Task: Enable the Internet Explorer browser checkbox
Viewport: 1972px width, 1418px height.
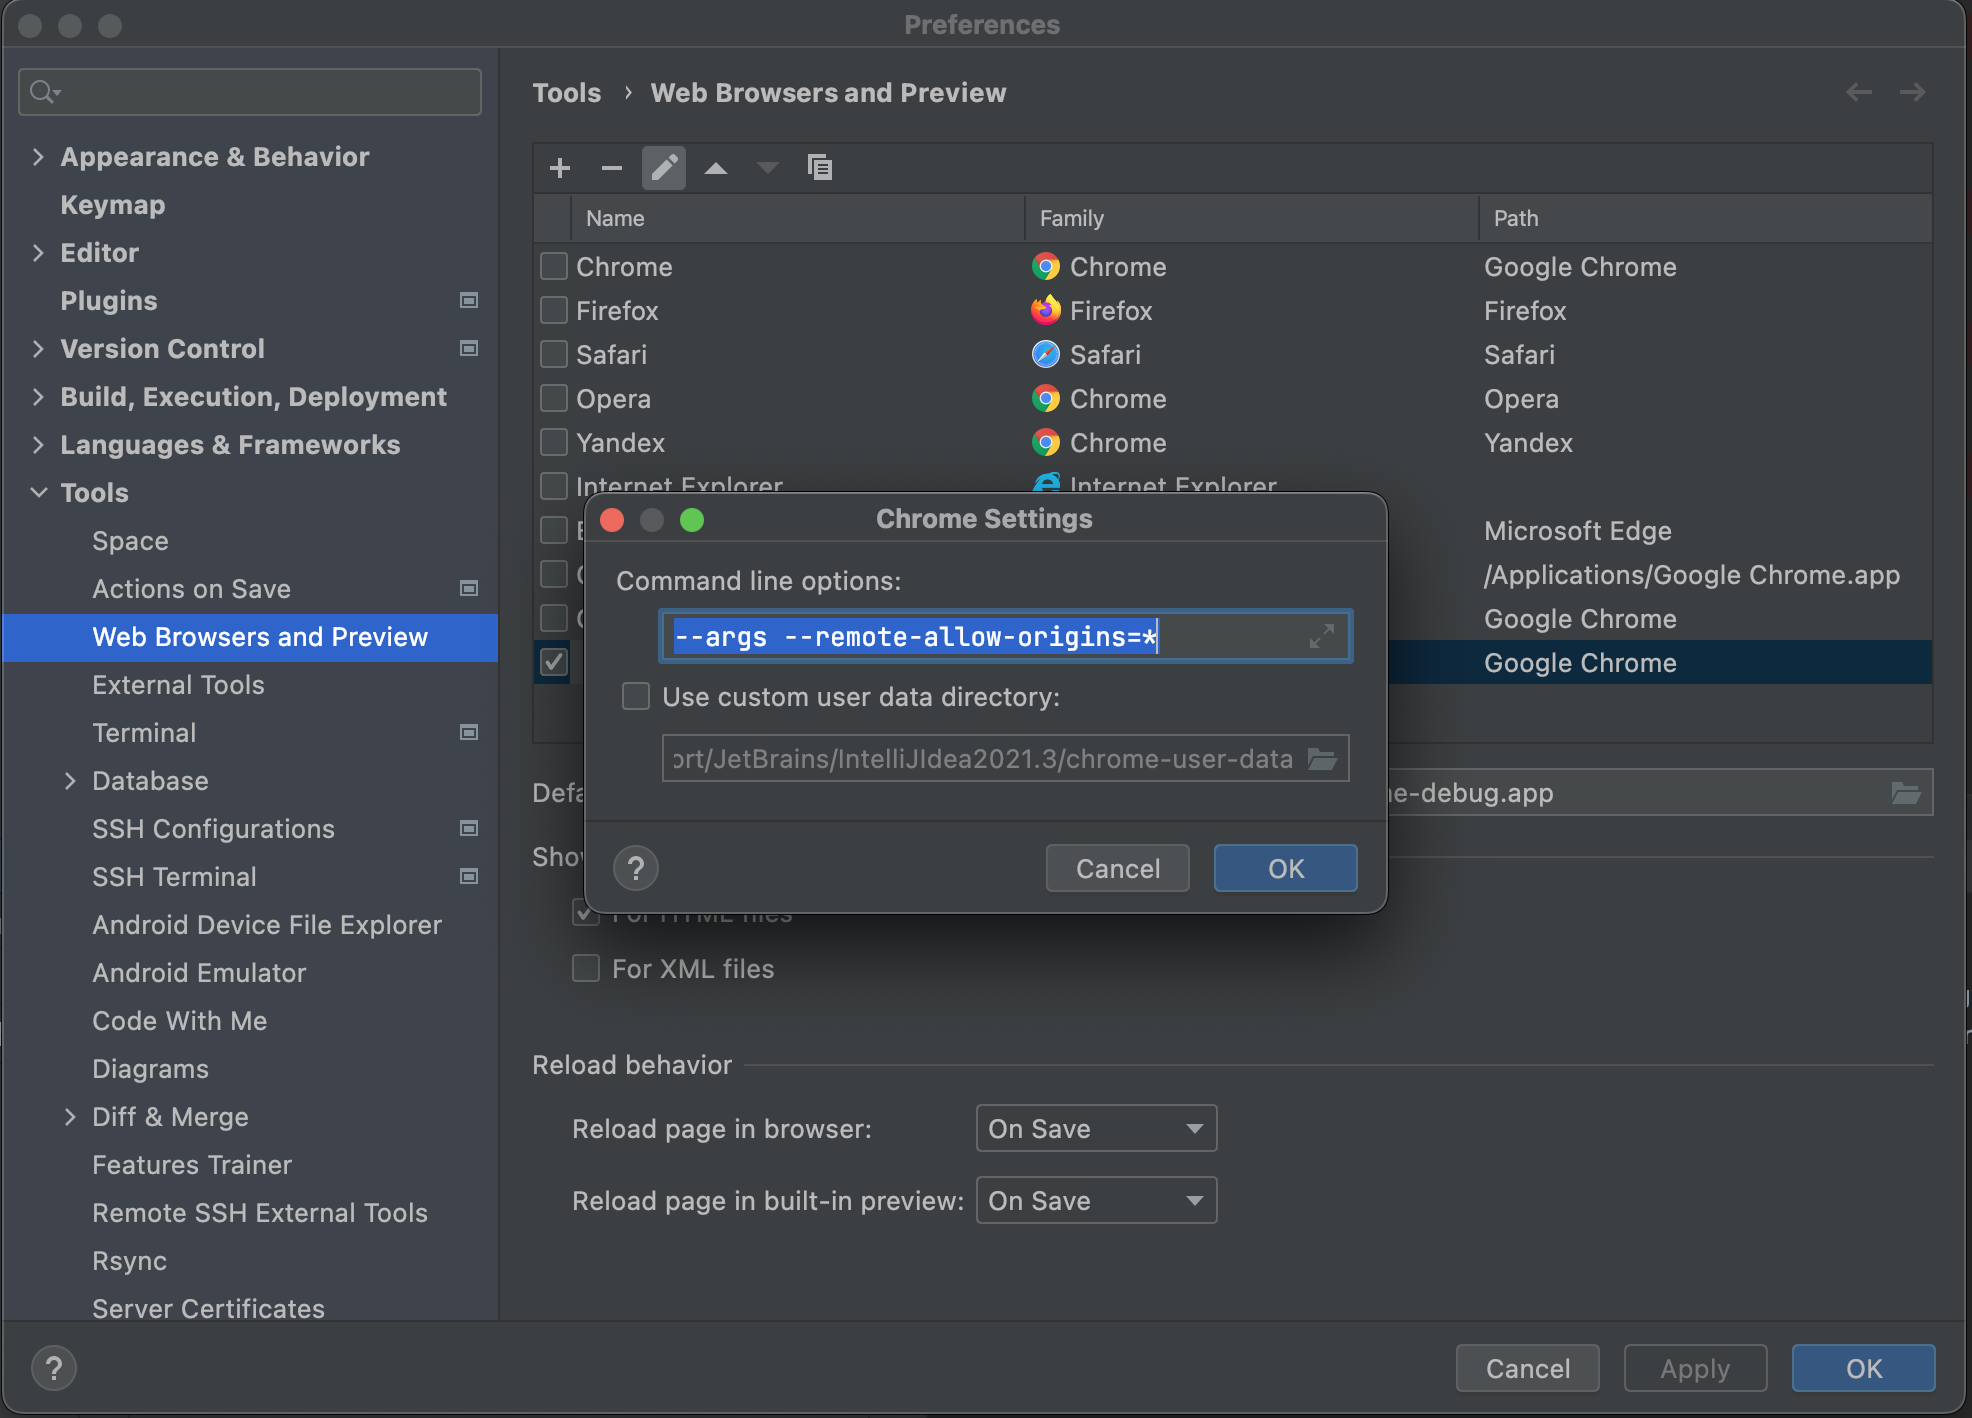Action: (554, 485)
